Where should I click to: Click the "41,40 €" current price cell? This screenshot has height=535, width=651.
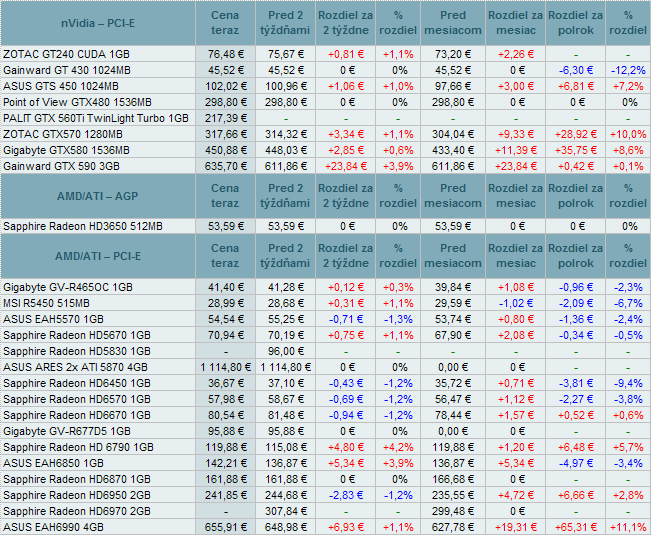click(x=226, y=287)
